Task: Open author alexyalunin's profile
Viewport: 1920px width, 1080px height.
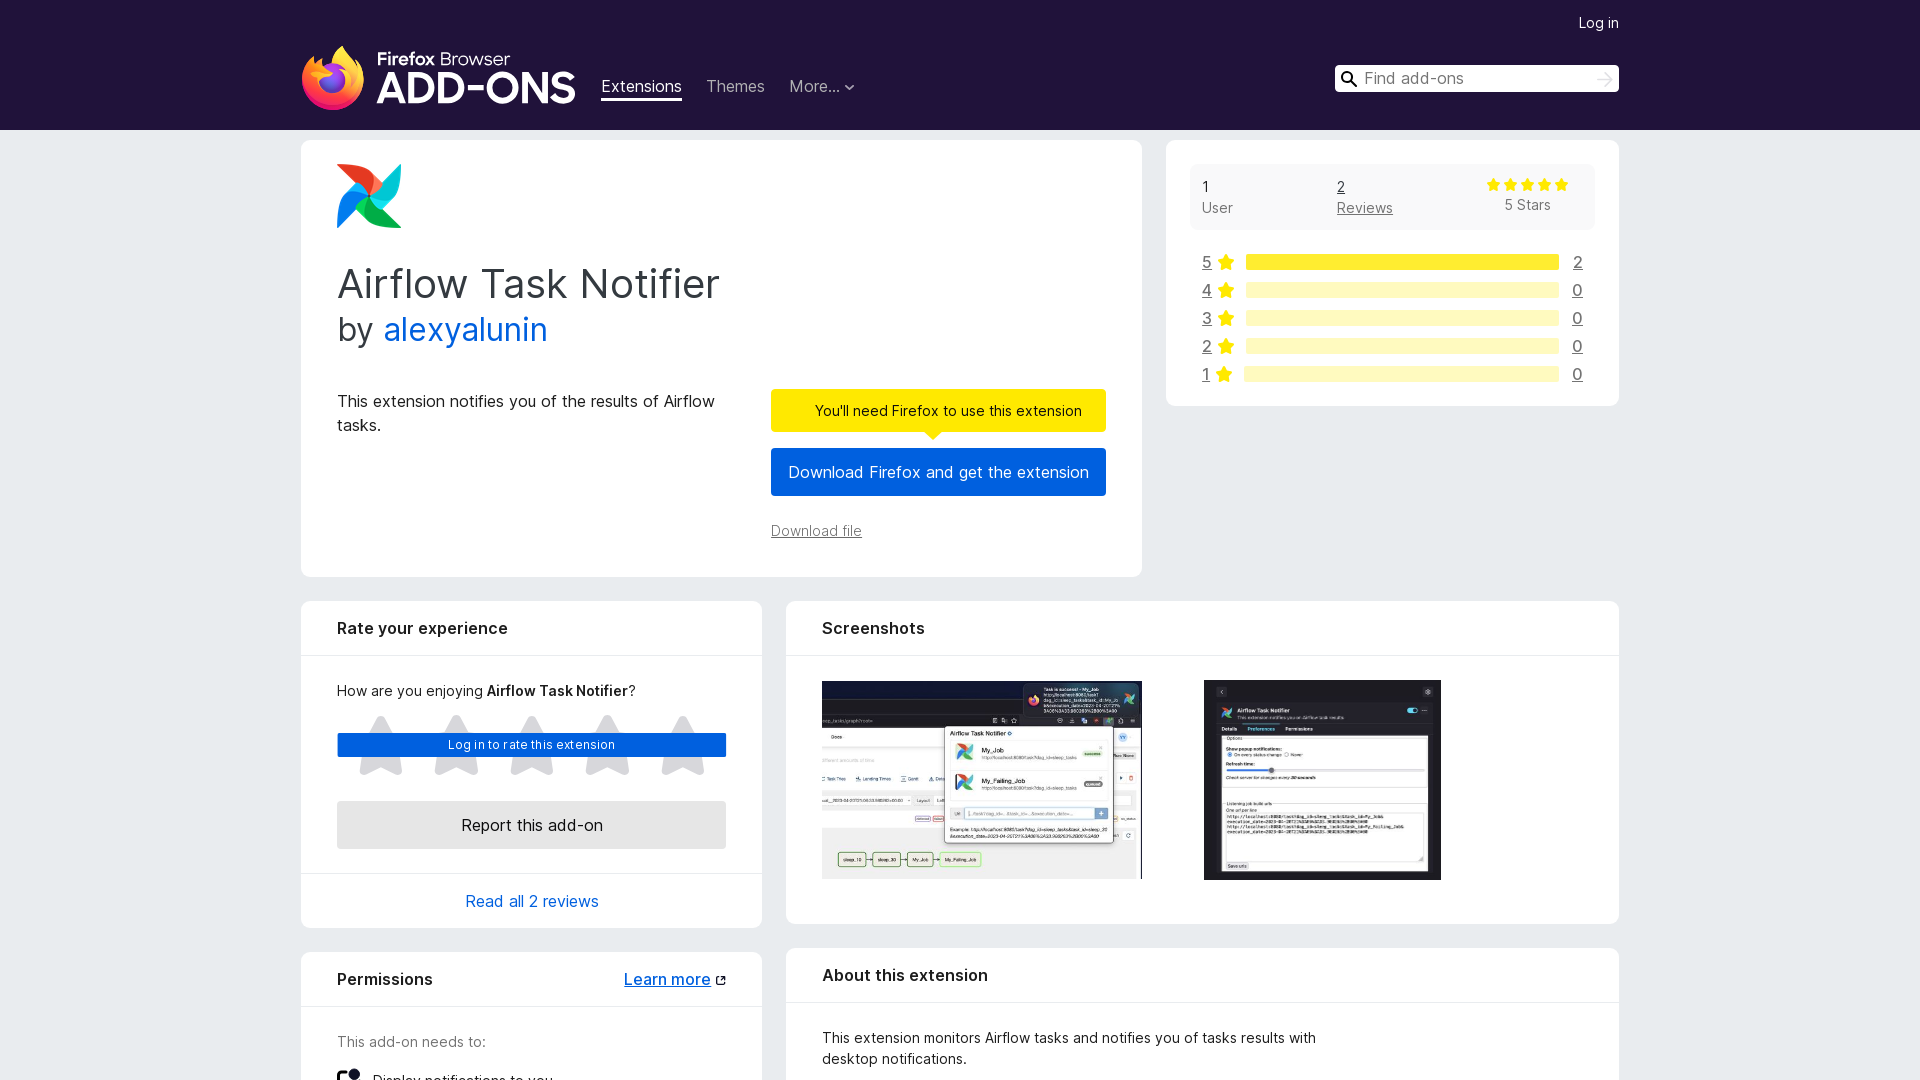Action: (465, 330)
